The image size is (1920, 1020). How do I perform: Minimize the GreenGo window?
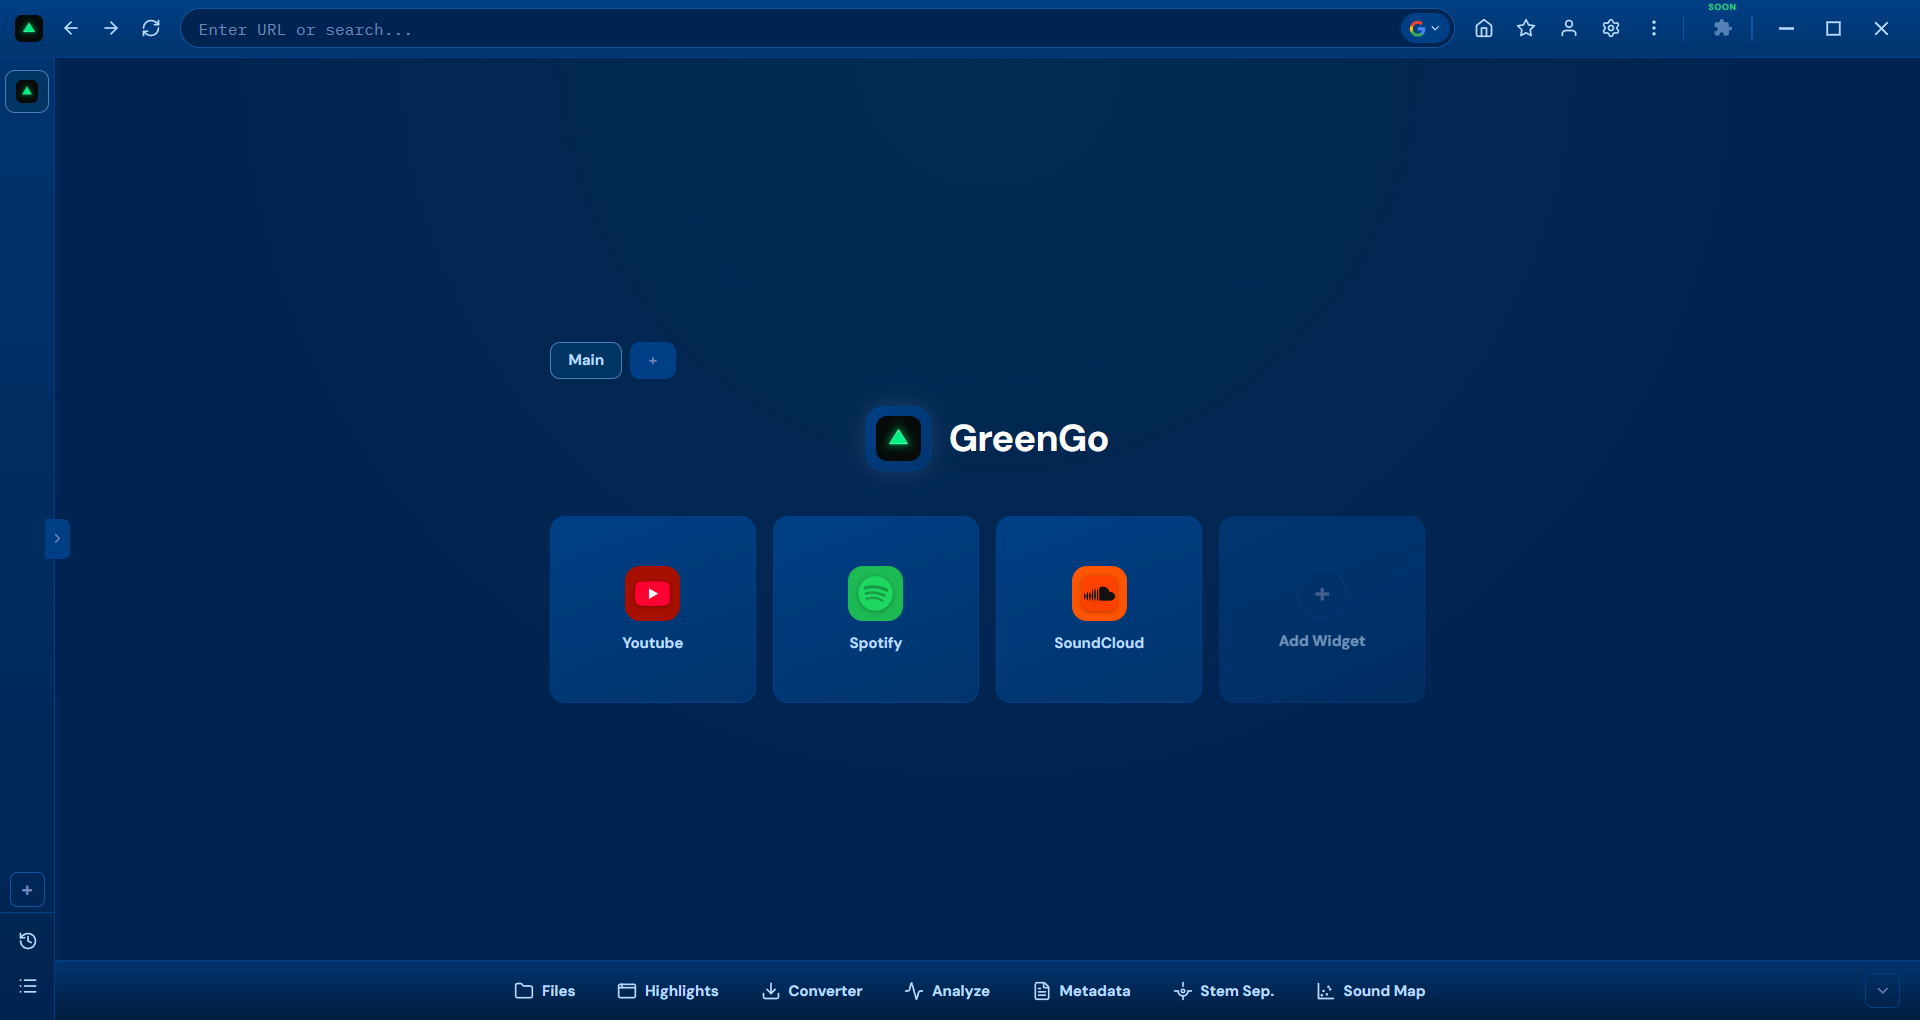click(x=1786, y=29)
